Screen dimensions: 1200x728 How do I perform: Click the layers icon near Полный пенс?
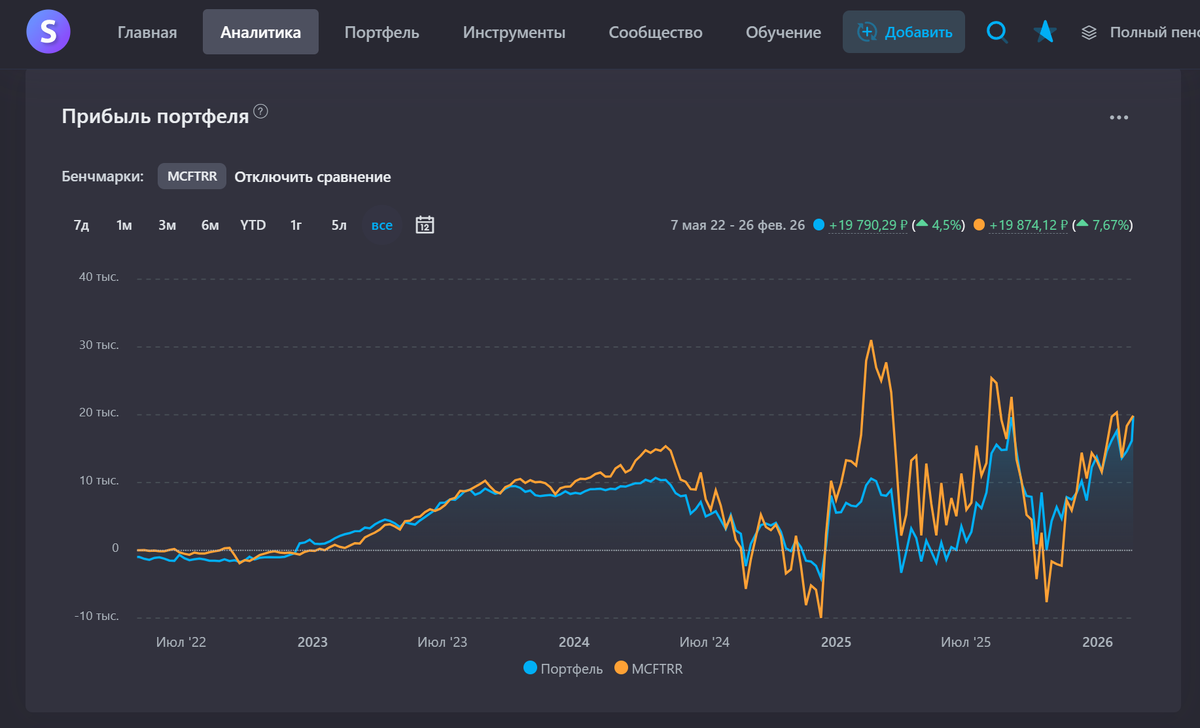tap(1089, 33)
